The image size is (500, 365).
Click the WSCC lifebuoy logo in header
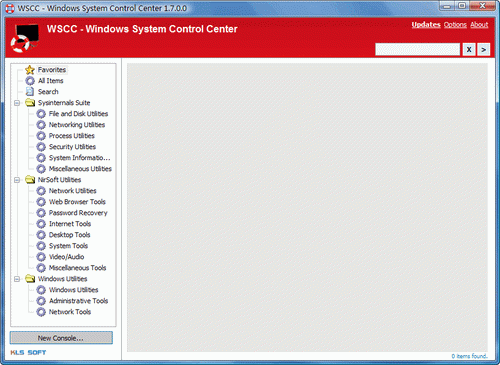click(24, 39)
